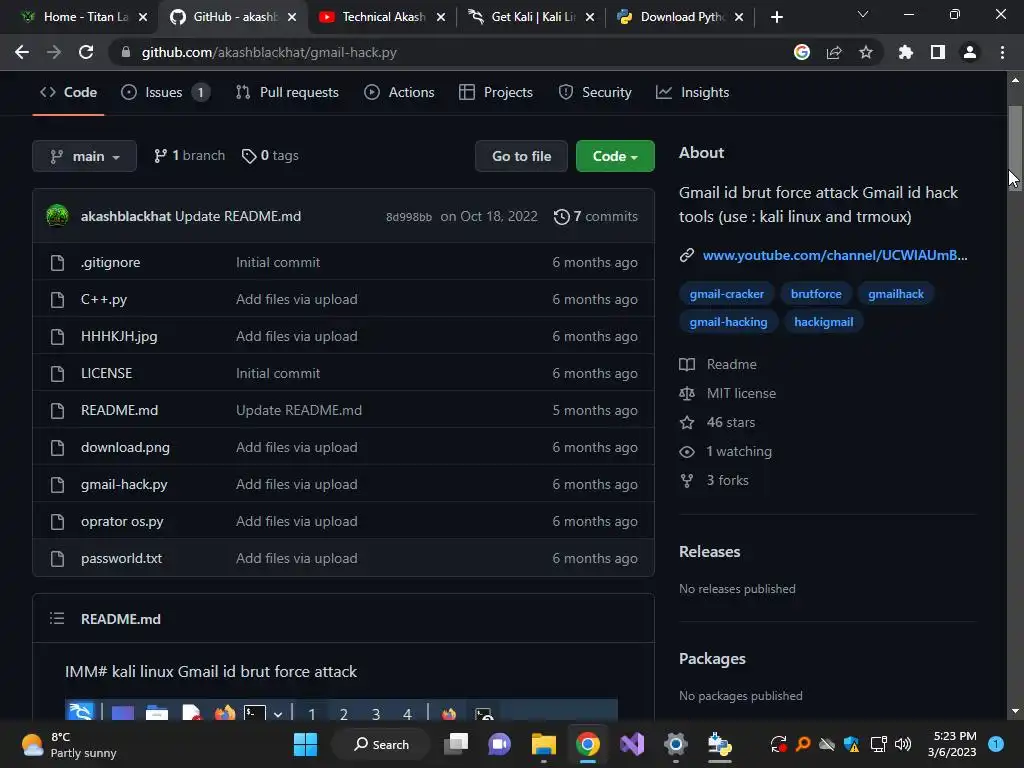Open the passworld.txt file
The image size is (1024, 768).
tap(121, 558)
